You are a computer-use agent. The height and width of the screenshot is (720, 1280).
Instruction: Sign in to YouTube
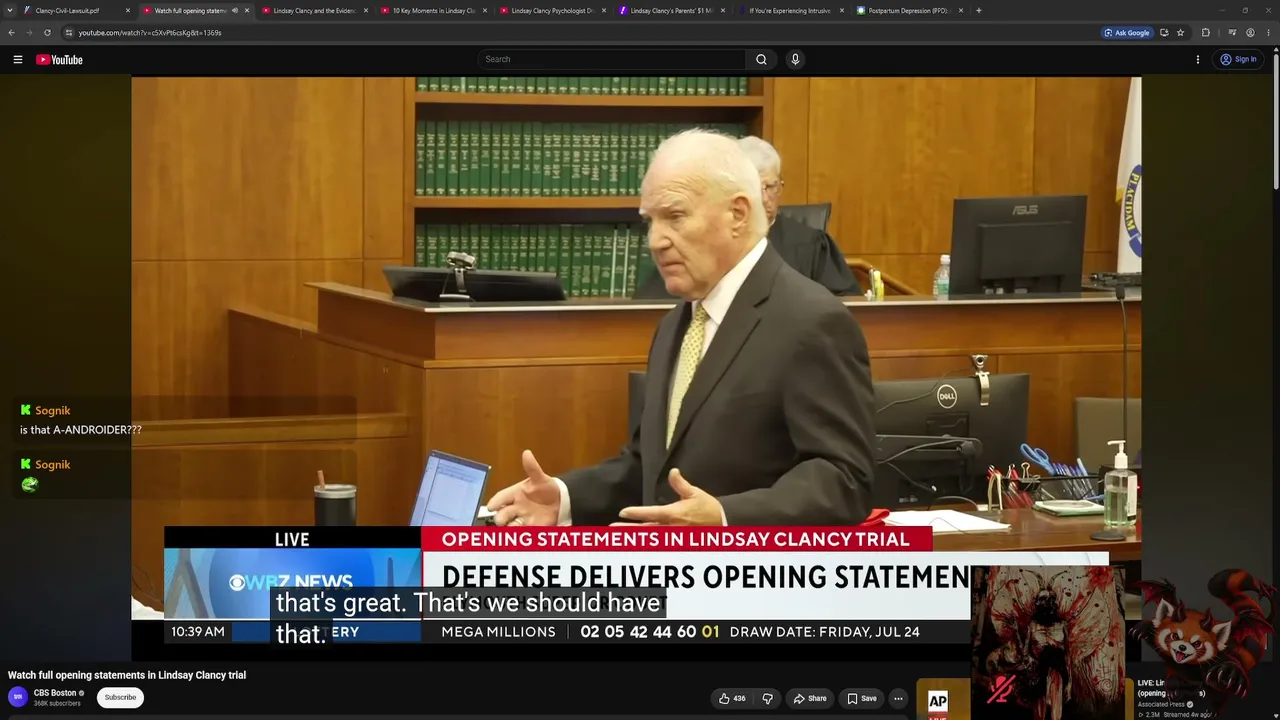1238,60
